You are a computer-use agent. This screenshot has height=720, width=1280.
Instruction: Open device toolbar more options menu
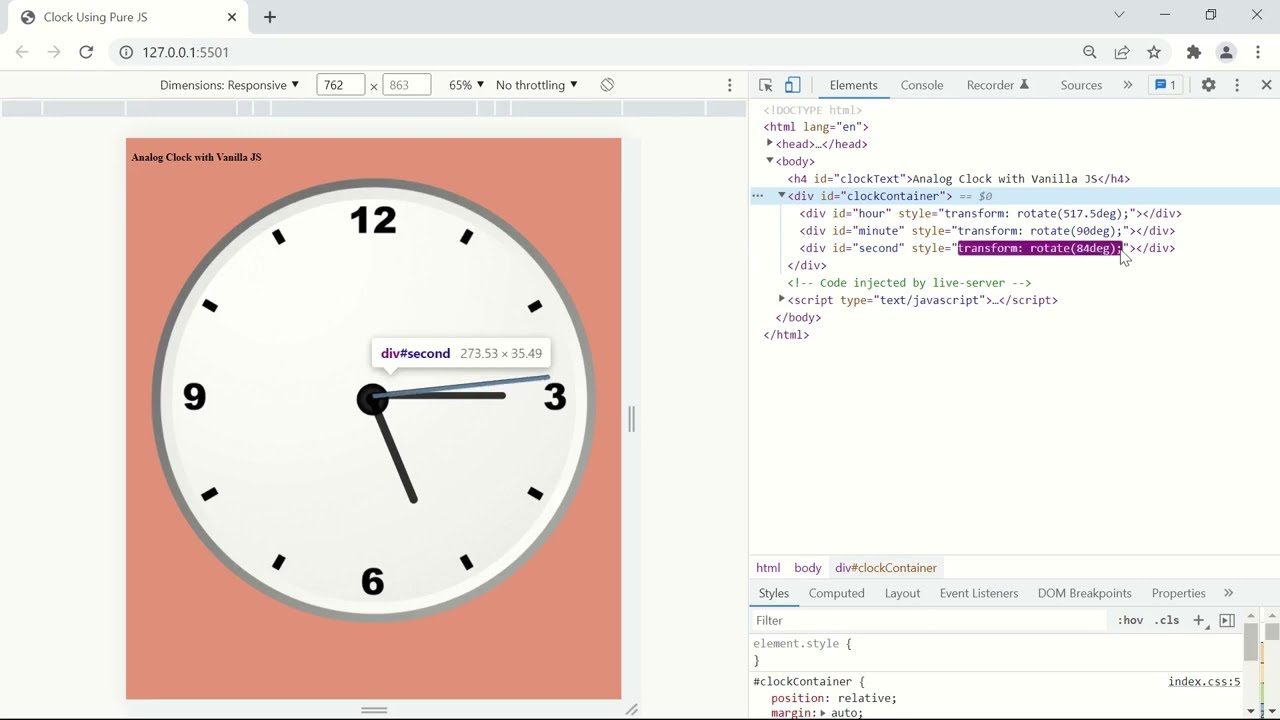pos(730,85)
